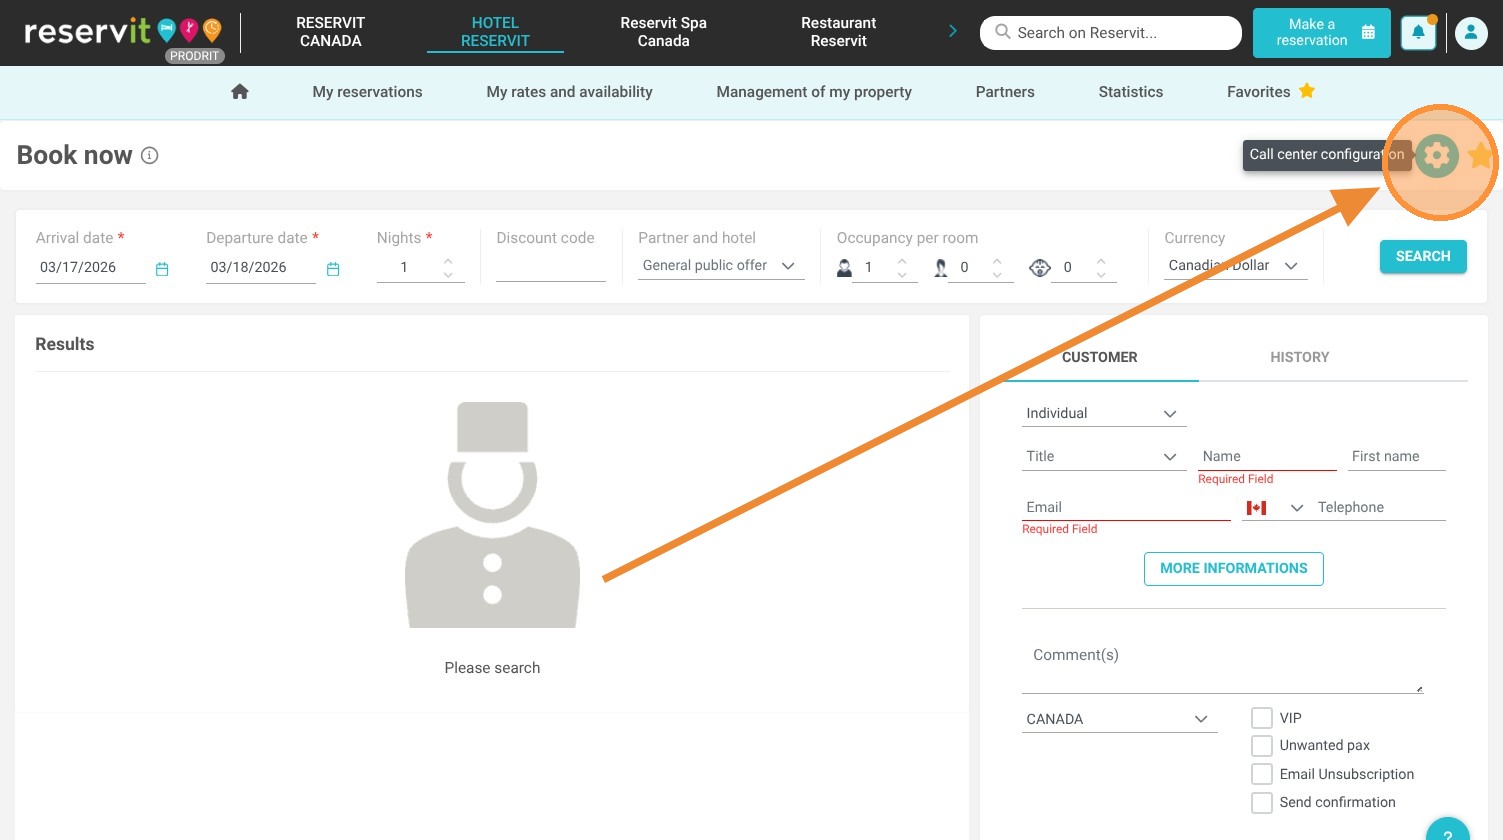
Task: Open the Call center configuration gear icon
Action: [x=1436, y=156]
